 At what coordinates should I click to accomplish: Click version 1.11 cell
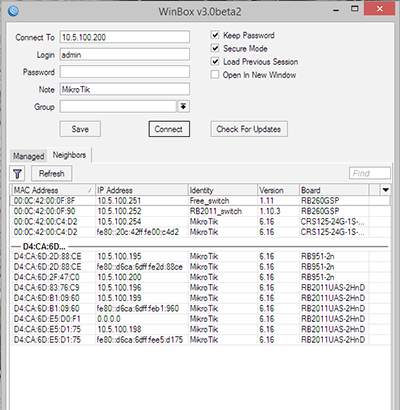pyautogui.click(x=266, y=201)
